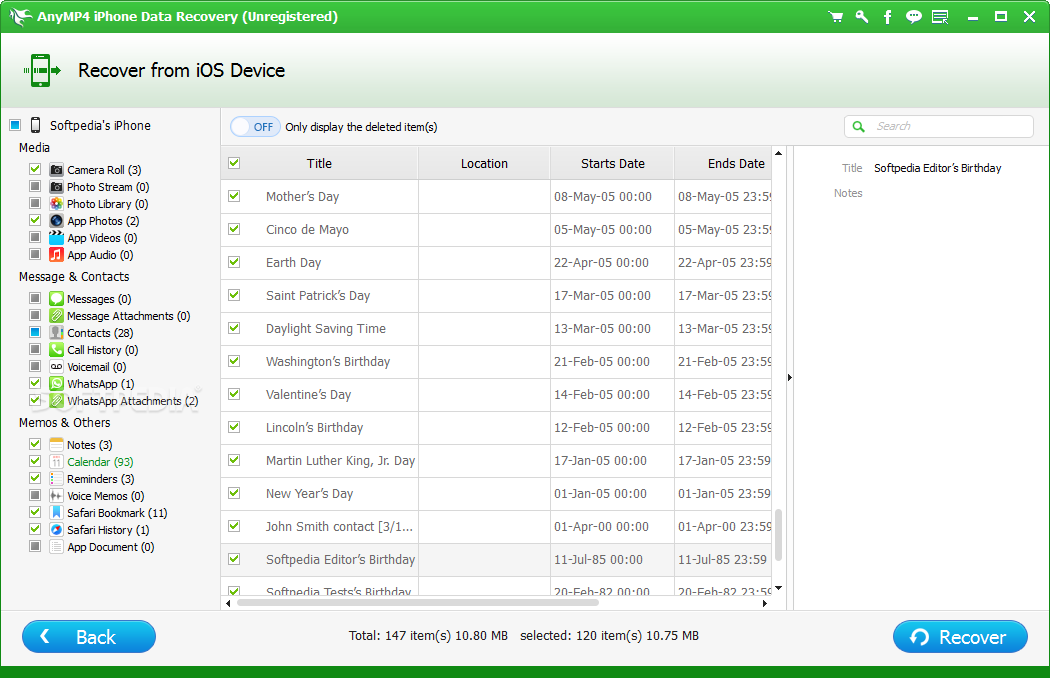Select the Daylight Saving Time event
1050x678 pixels.
point(496,328)
